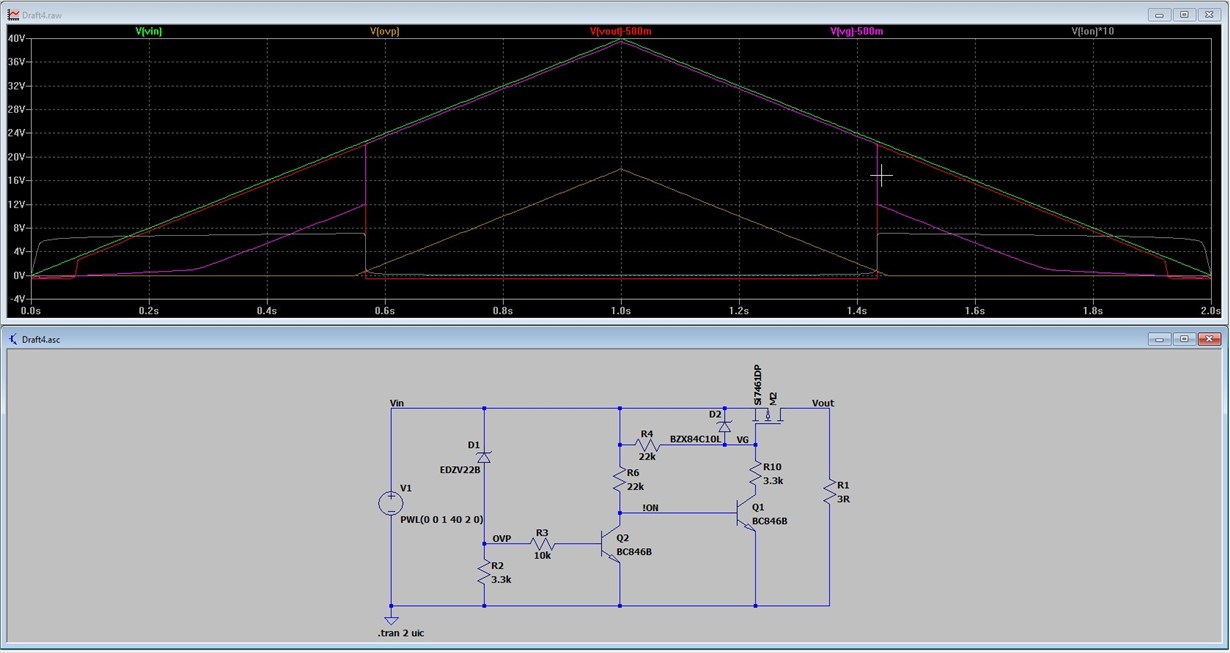
Task: Restore down the Draft4.asc schematic window
Action: click(x=1184, y=339)
